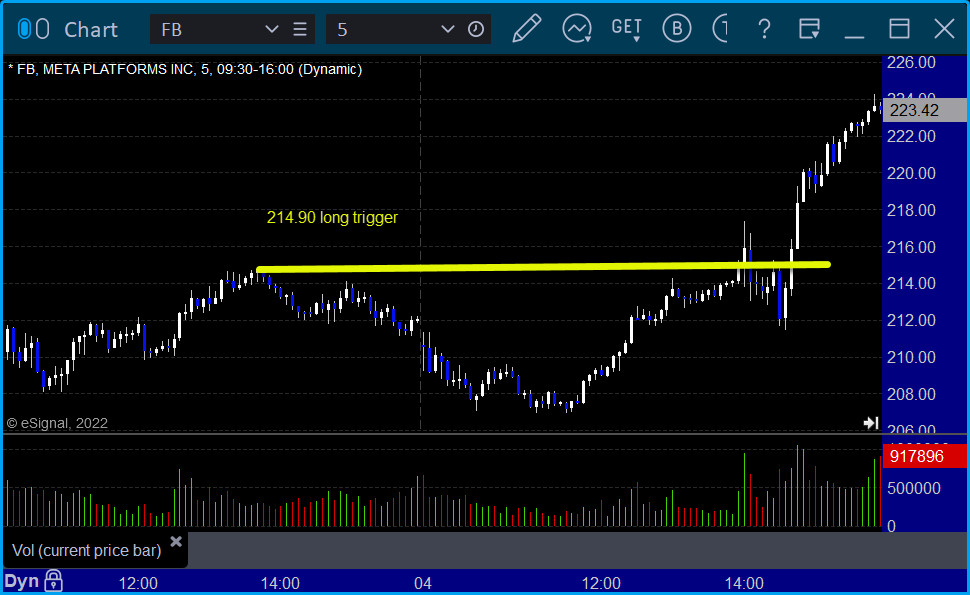Select the '214.90 long trigger' text annotation
The width and height of the screenshot is (970, 595).
pyautogui.click(x=332, y=218)
